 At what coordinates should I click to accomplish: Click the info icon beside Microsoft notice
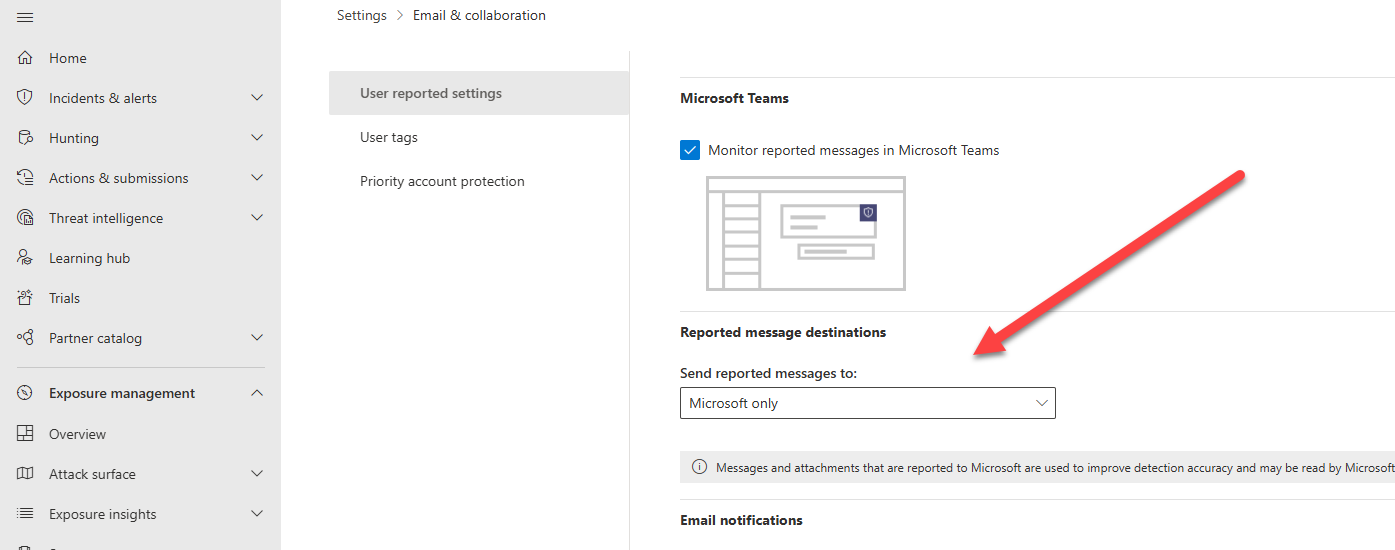[699, 467]
